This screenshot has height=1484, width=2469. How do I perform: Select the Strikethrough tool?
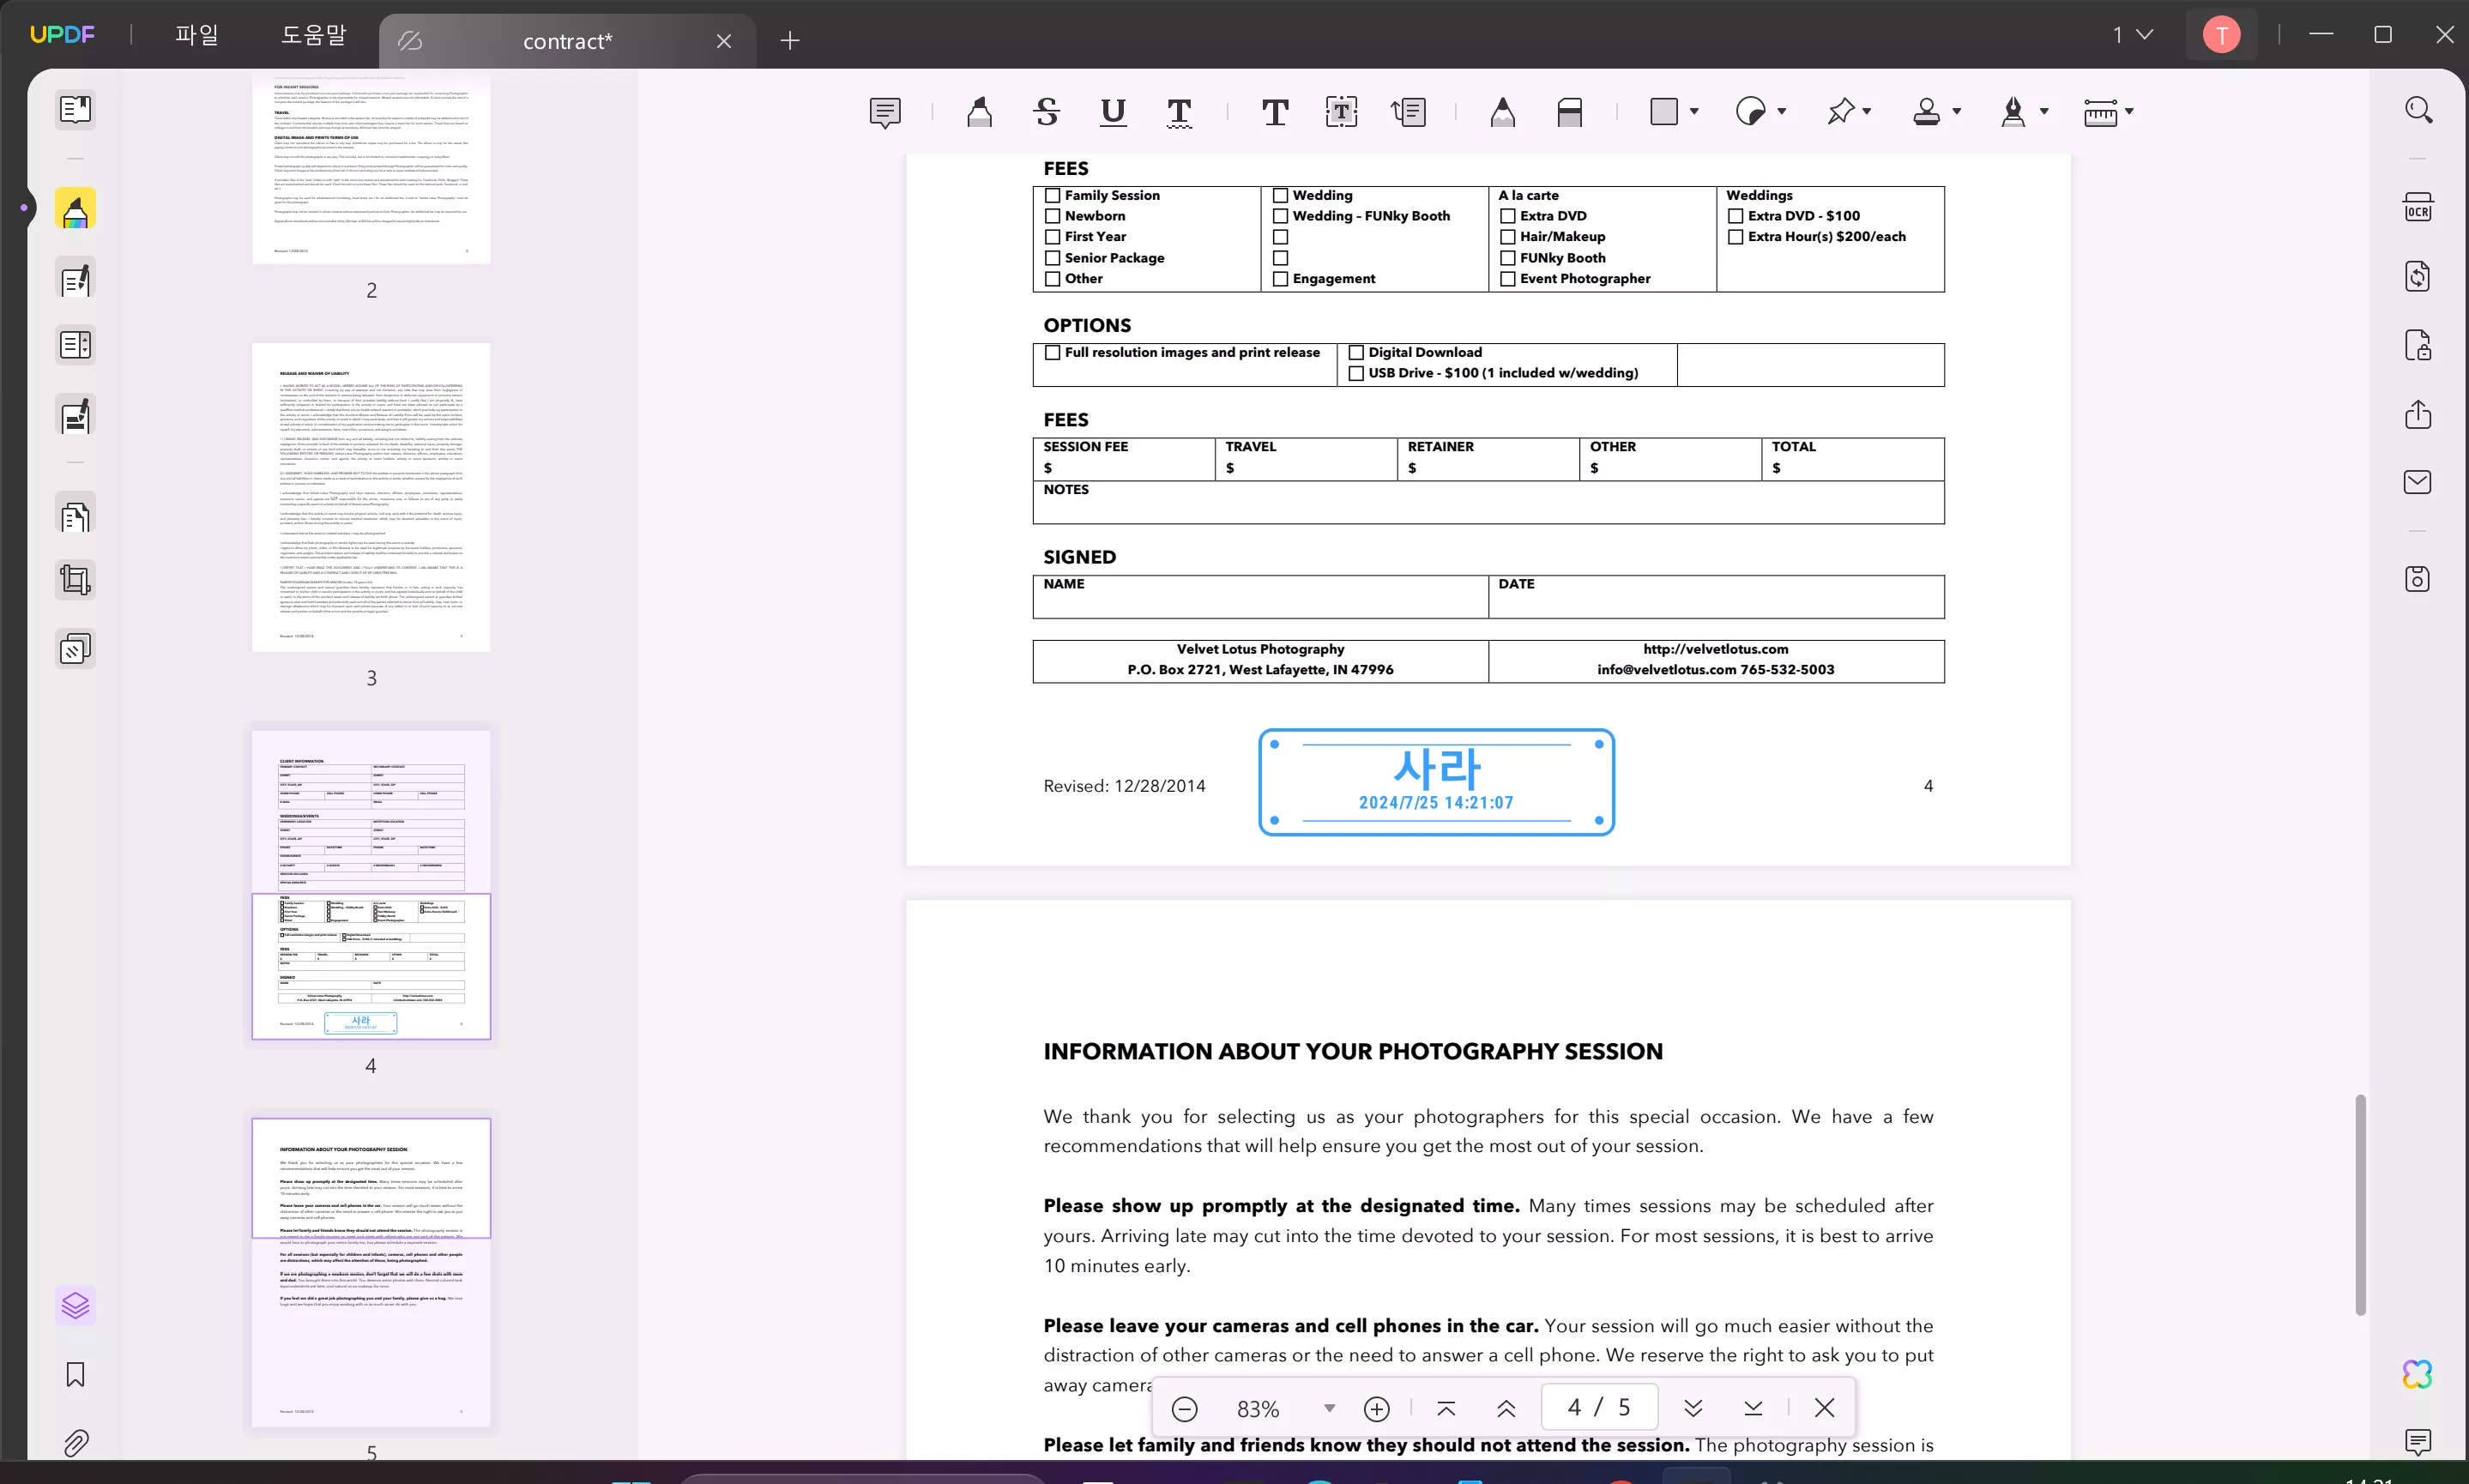(1047, 112)
